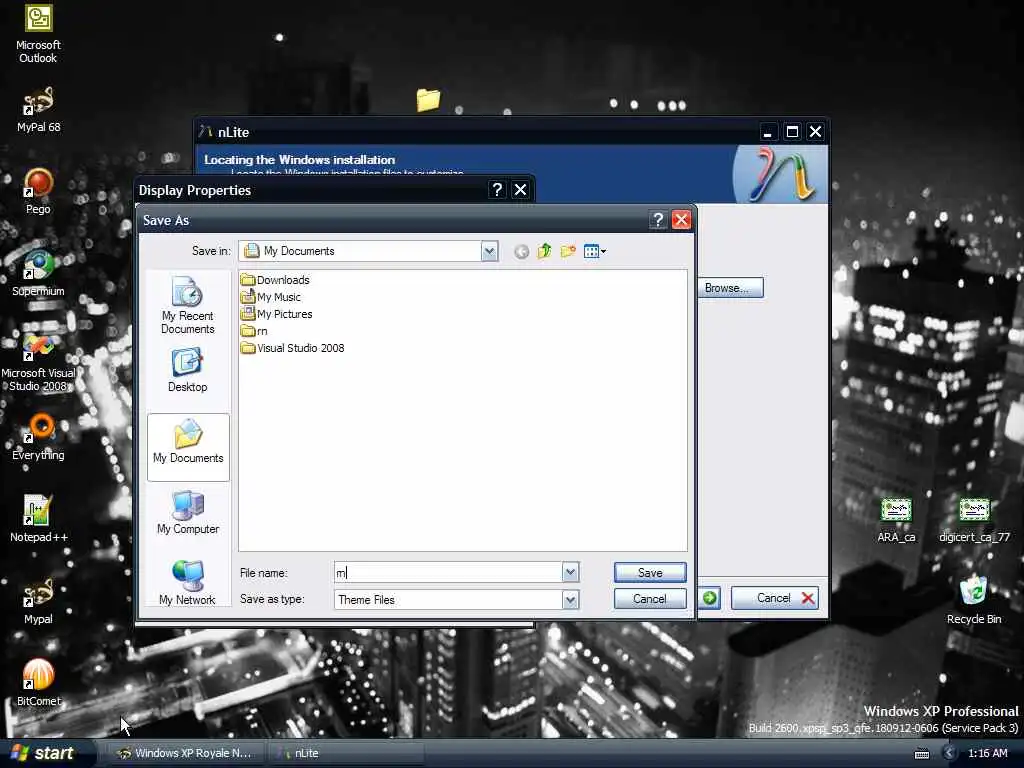Click the Save As help button
The image size is (1024, 768).
click(658, 220)
